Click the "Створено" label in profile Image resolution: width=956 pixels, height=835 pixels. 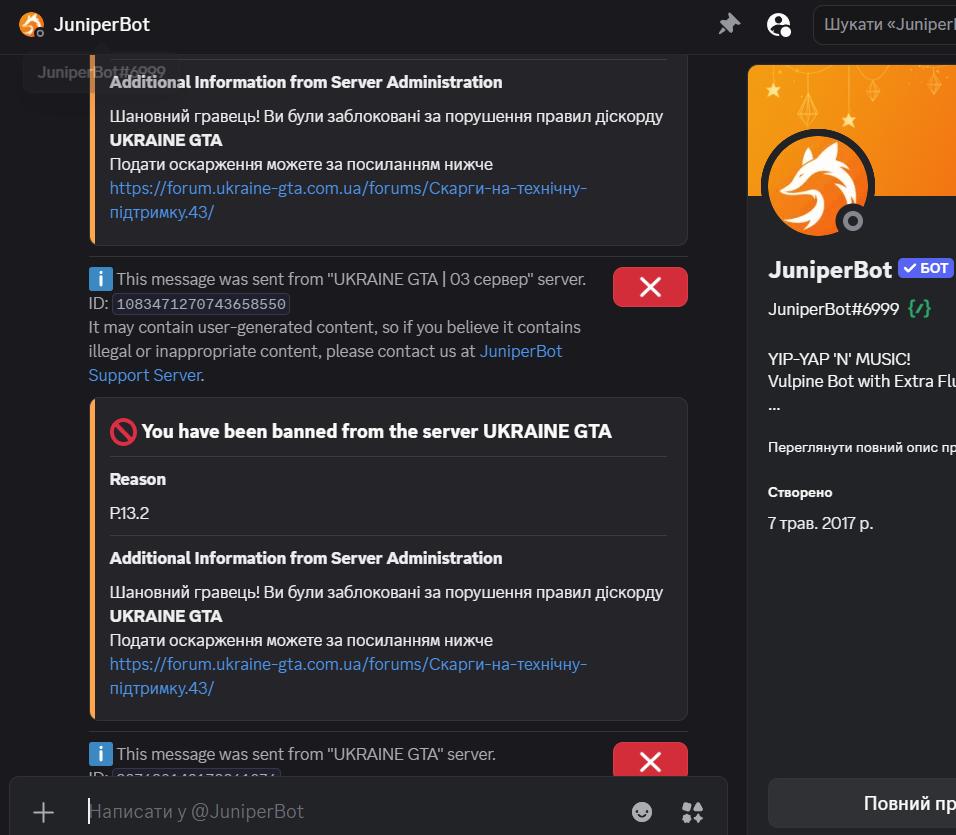800,492
